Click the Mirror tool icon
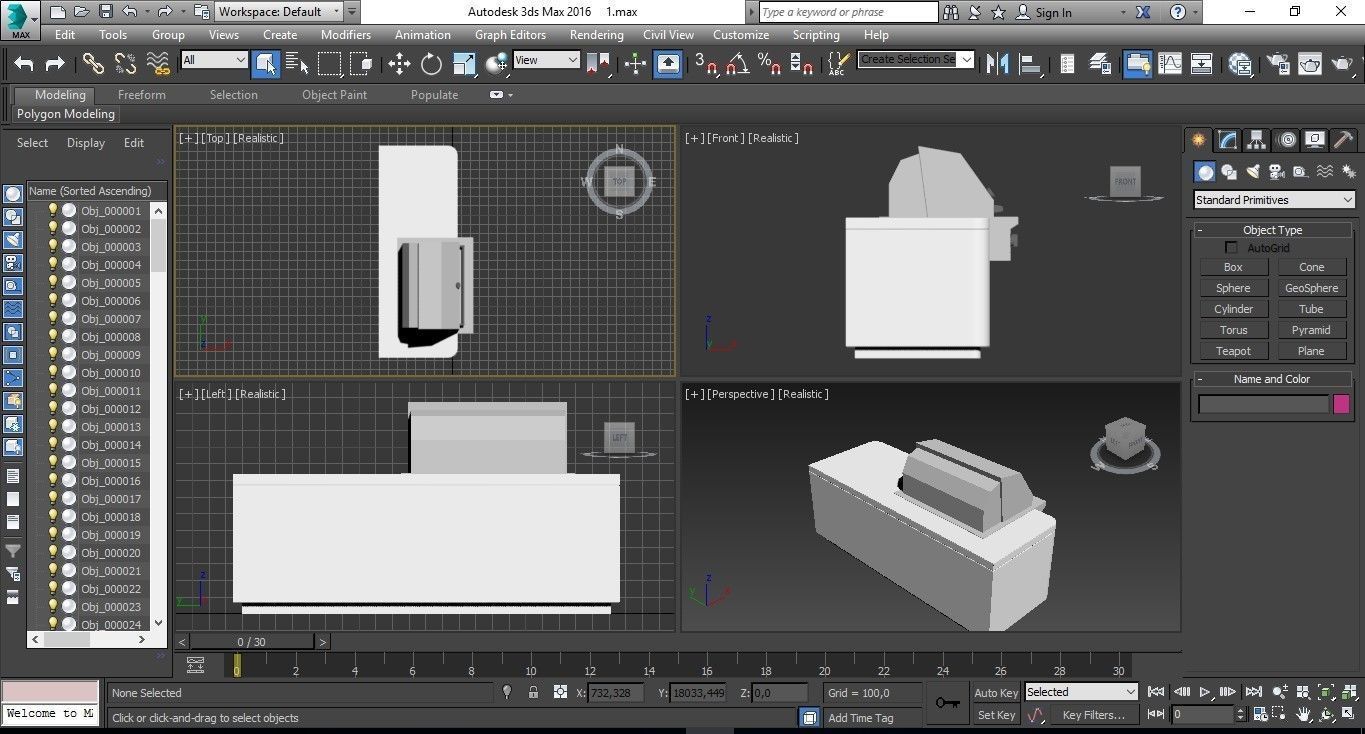1365x734 pixels. [x=997, y=64]
